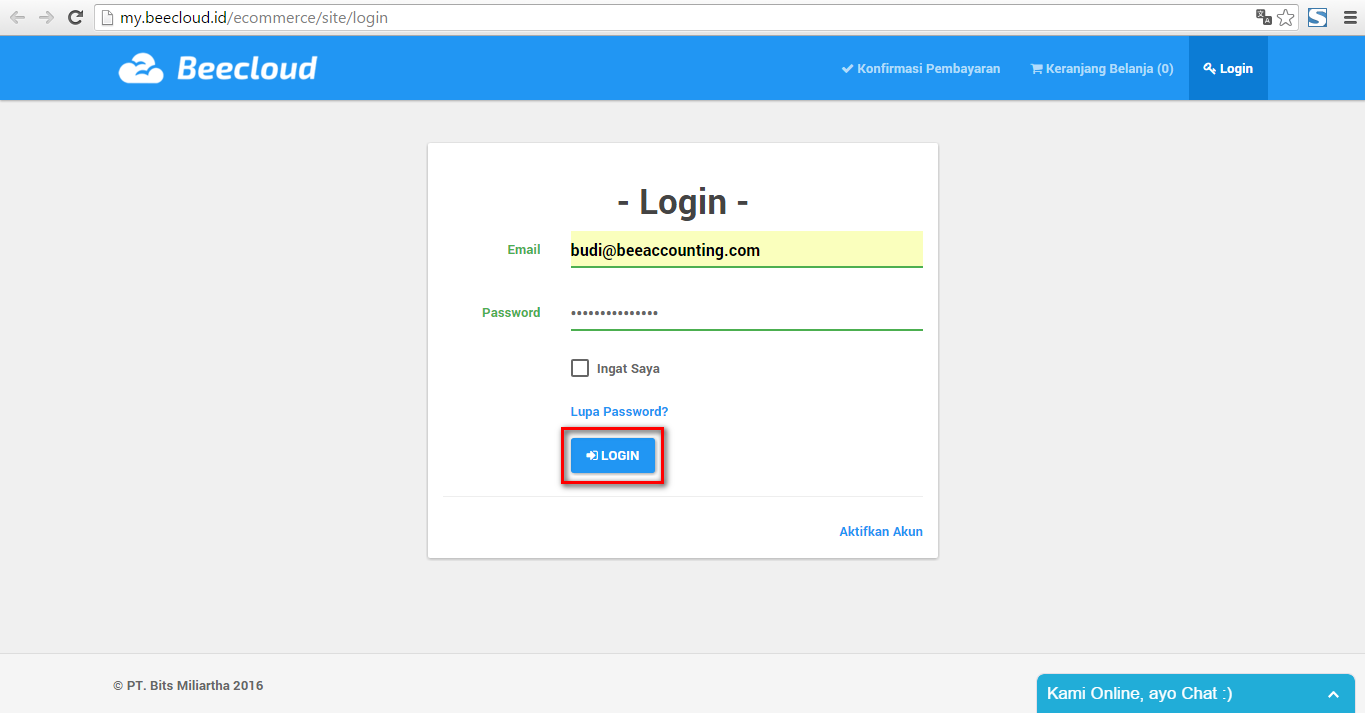Click the browser back arrow
1365x713 pixels.
tap(17, 17)
